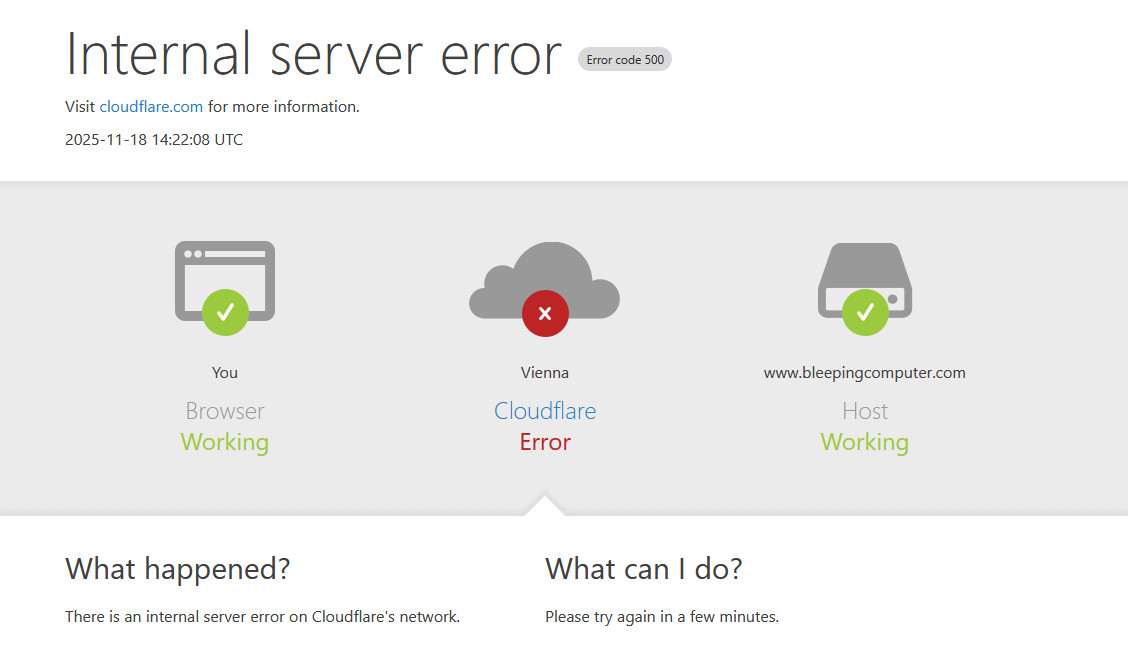This screenshot has height=646, width=1128.
Task: Click the Working status under Host
Action: point(865,442)
